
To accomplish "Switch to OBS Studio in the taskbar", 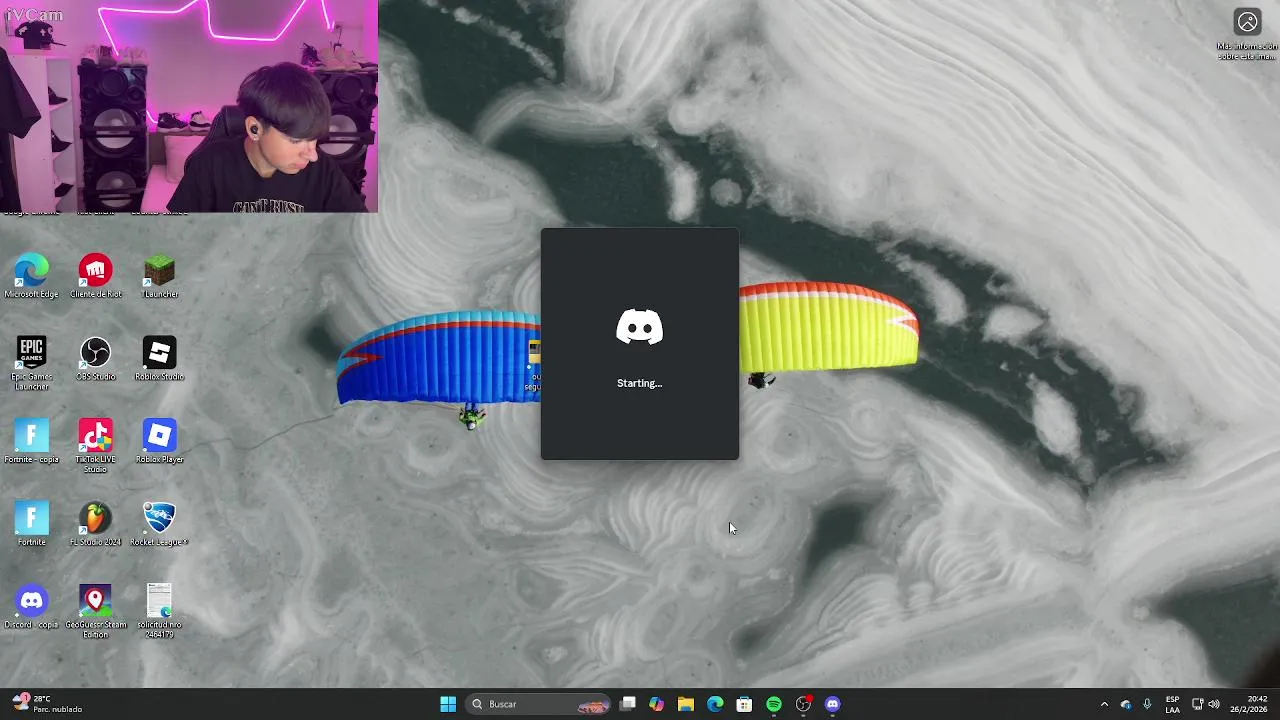I will click(x=803, y=704).
